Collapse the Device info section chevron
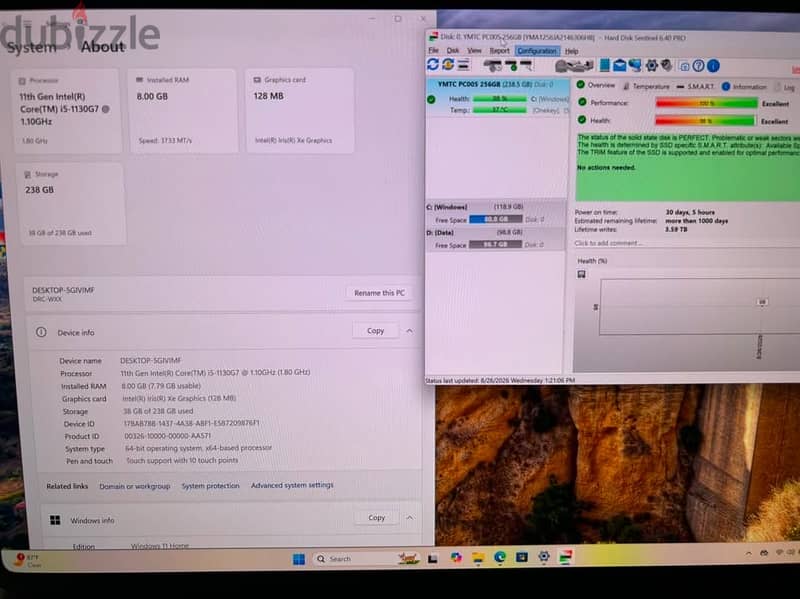The width and height of the screenshot is (800, 599). [409, 331]
